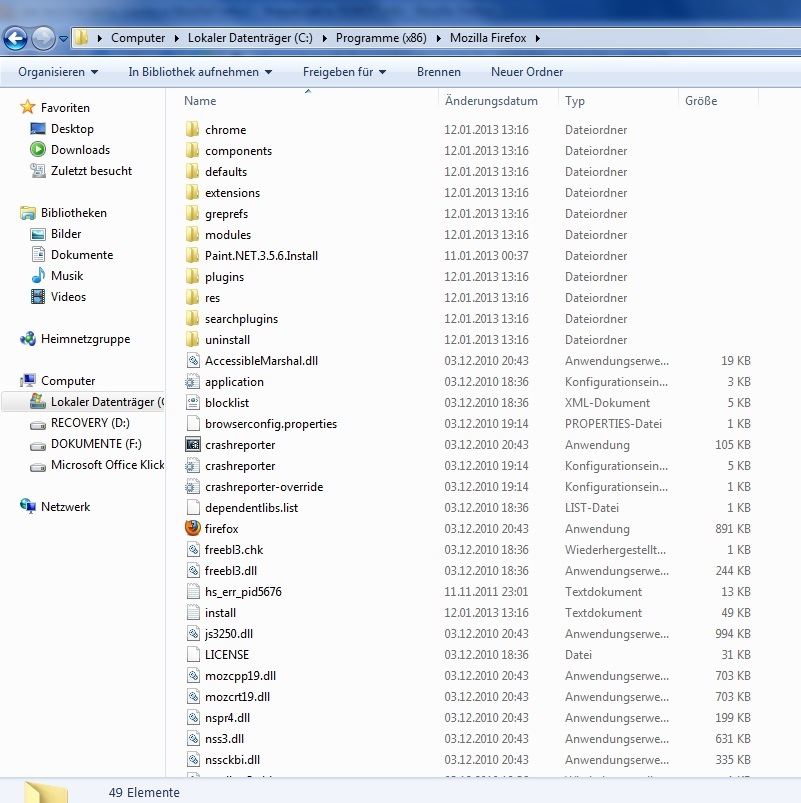
Task: Select the searchplugins folder
Action: [241, 319]
